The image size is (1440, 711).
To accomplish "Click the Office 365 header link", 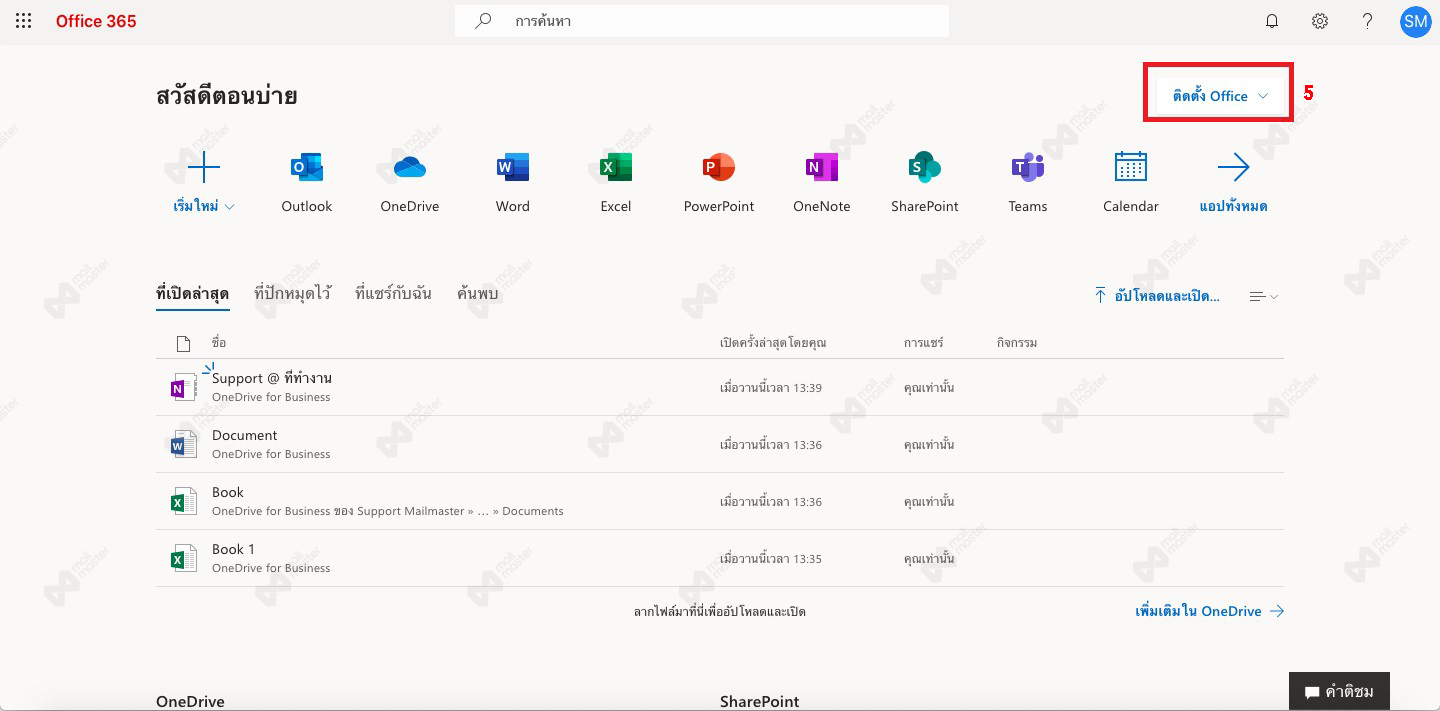I will pyautogui.click(x=96, y=21).
